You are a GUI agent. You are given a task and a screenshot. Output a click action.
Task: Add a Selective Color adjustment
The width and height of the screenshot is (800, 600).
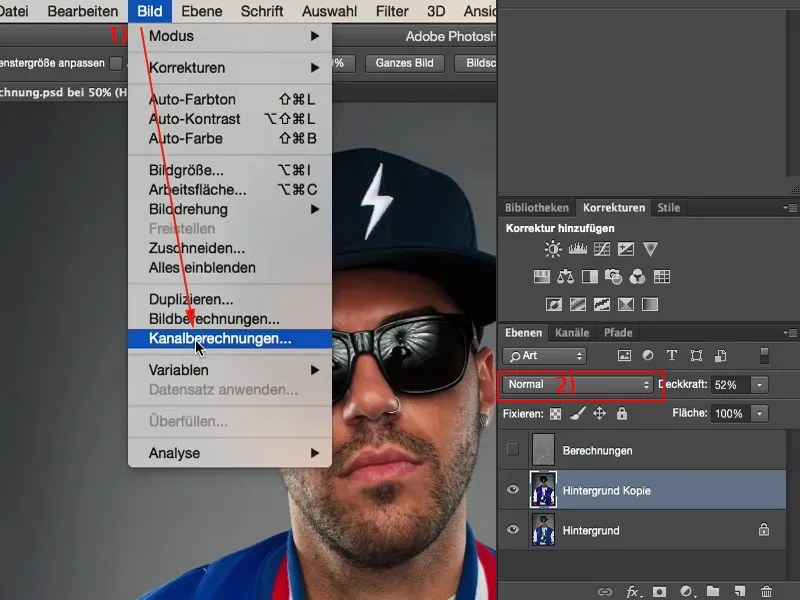pos(626,305)
